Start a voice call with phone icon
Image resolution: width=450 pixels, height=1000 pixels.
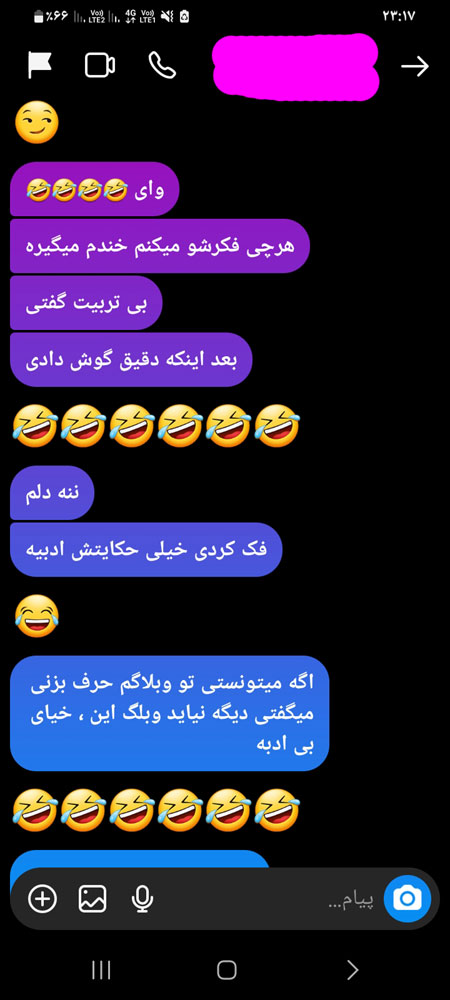[162, 65]
